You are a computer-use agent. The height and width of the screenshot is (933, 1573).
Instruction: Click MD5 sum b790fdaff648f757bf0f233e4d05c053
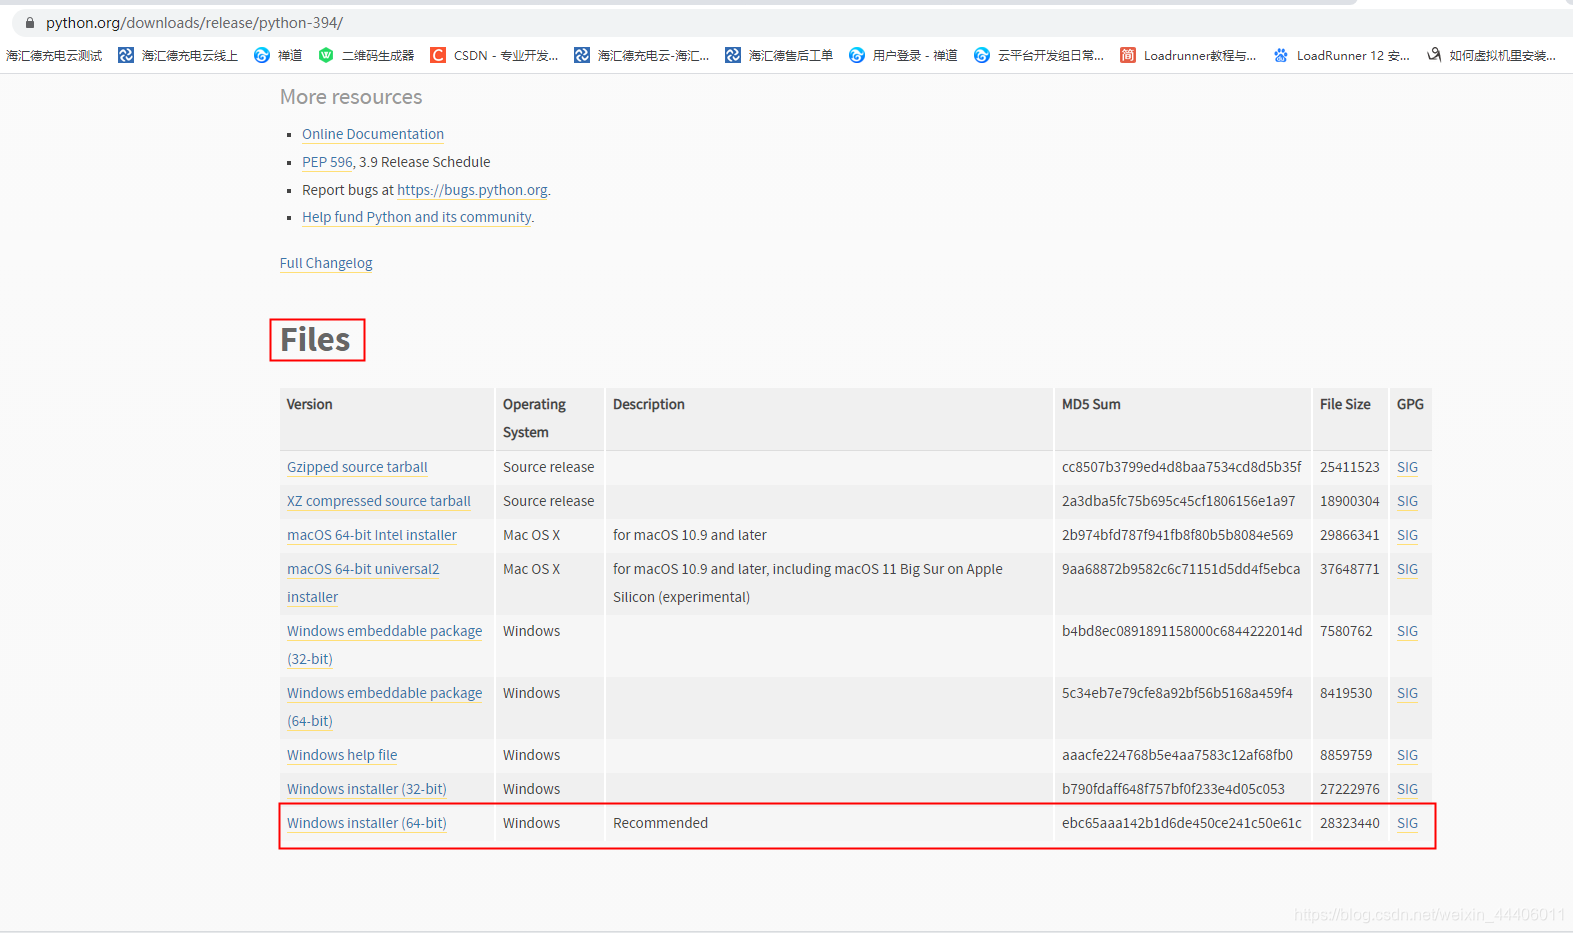(x=1173, y=789)
